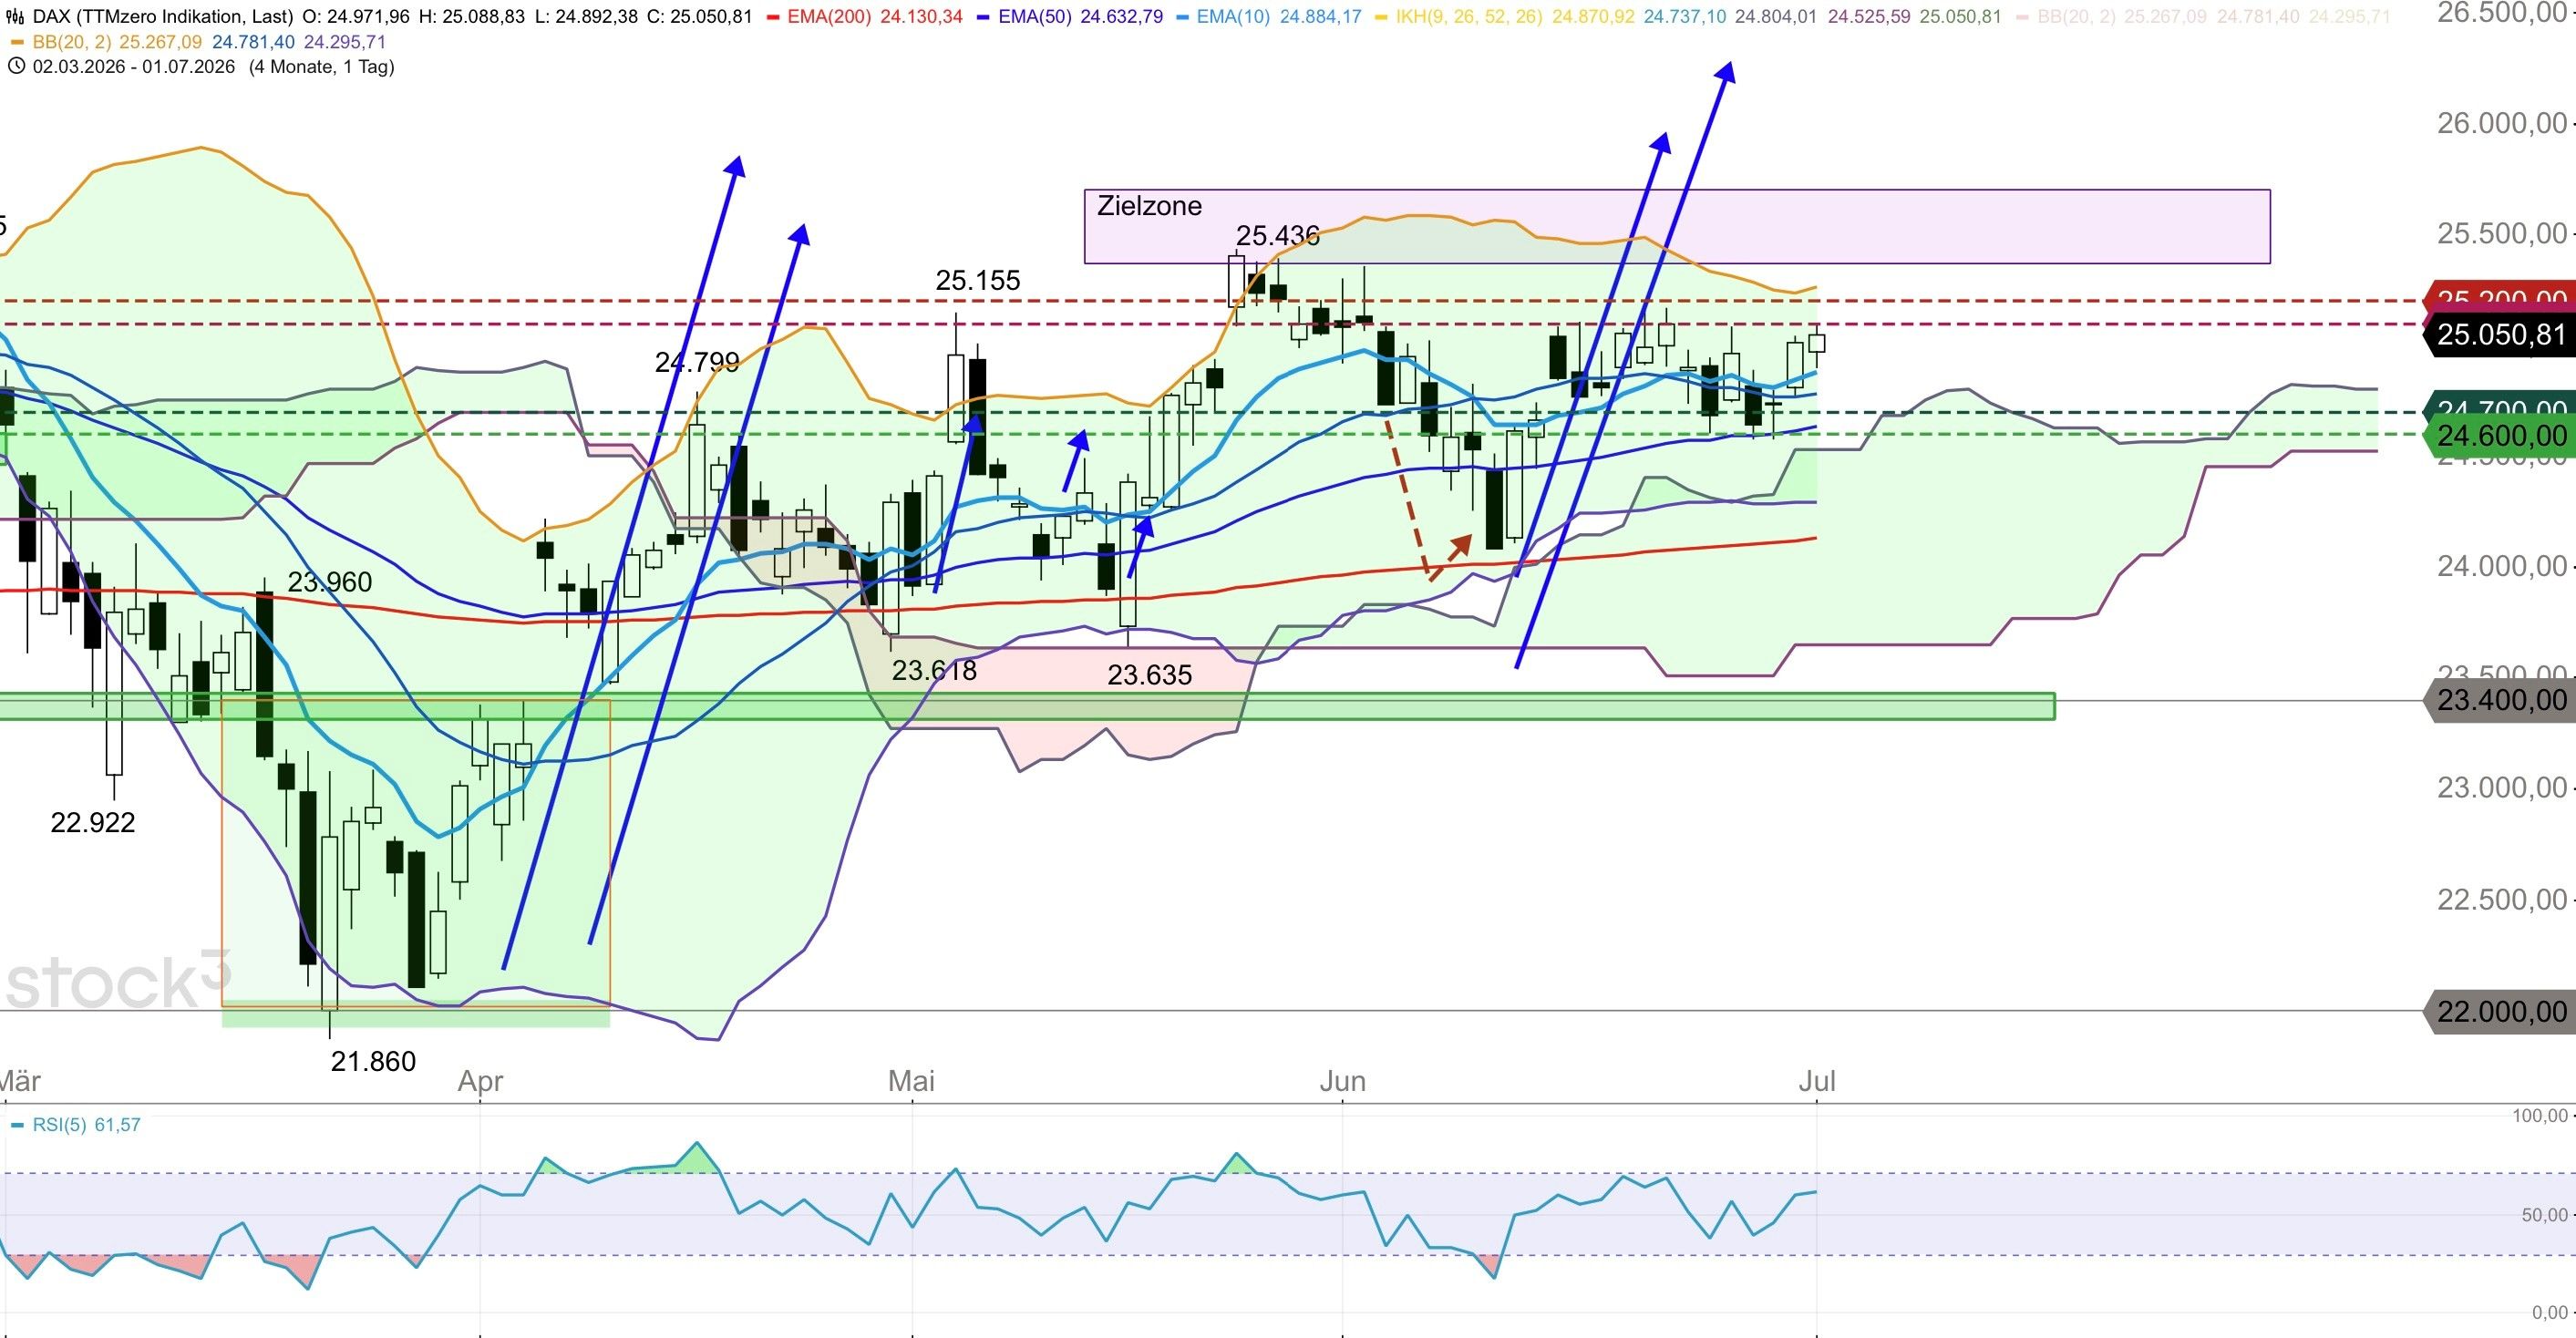Click the green 24.600,00 price level tag
The width and height of the screenshot is (2576, 1338).
pyautogui.click(x=2501, y=436)
